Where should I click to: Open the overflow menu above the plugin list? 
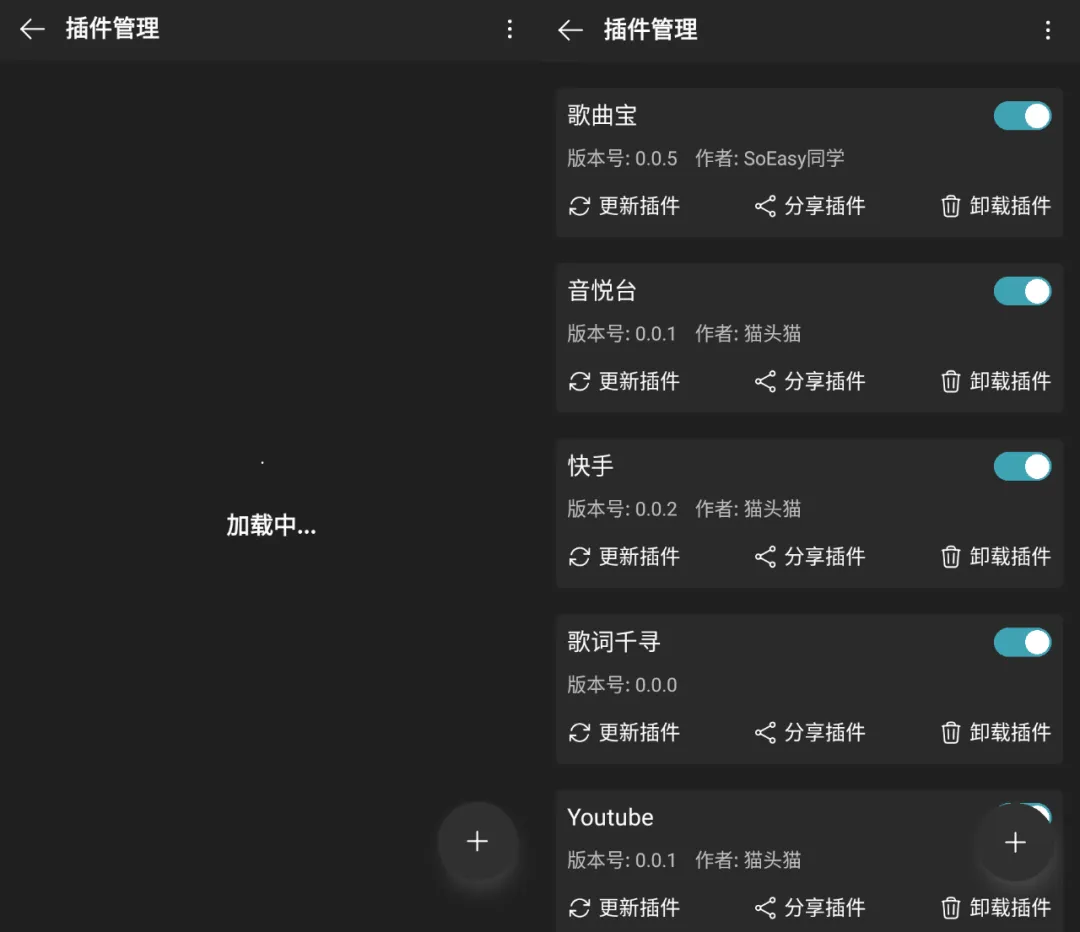tap(1048, 30)
